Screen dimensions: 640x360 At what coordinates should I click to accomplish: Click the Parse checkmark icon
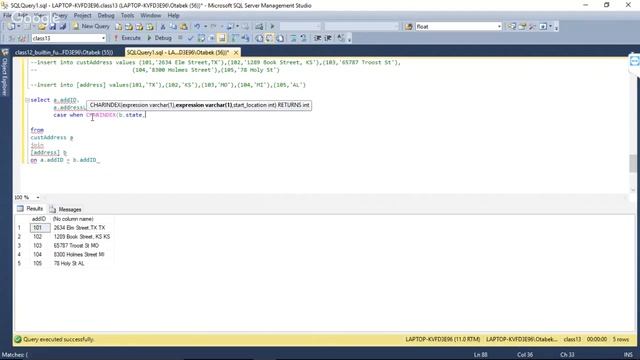tap(190, 38)
